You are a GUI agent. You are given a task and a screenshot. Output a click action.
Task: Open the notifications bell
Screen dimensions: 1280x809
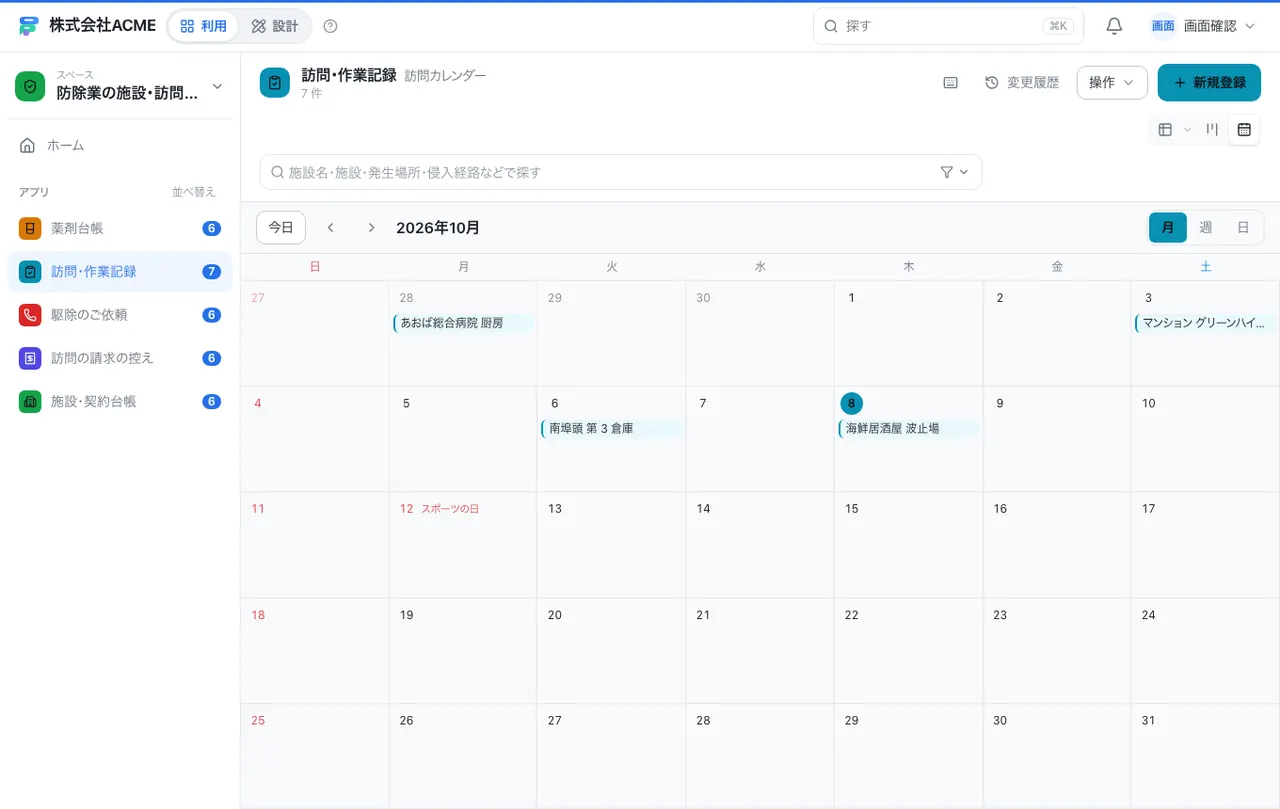coord(1114,26)
